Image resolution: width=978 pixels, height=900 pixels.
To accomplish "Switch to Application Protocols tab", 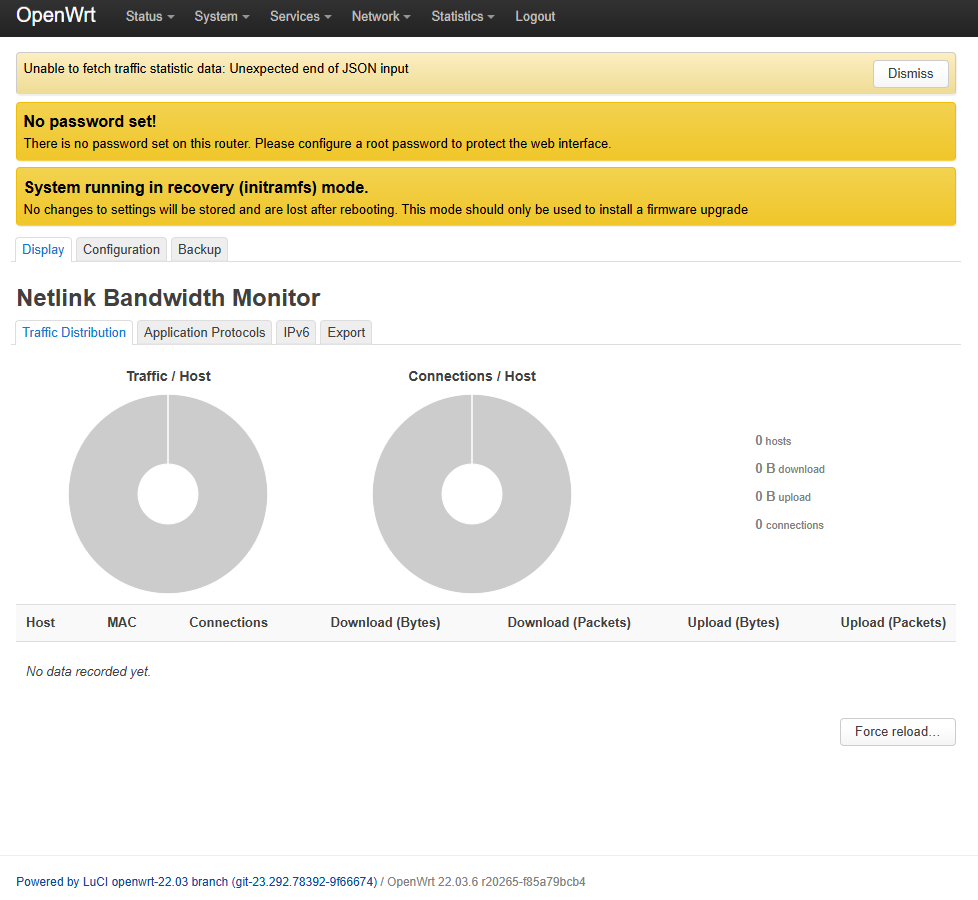I will click(204, 333).
